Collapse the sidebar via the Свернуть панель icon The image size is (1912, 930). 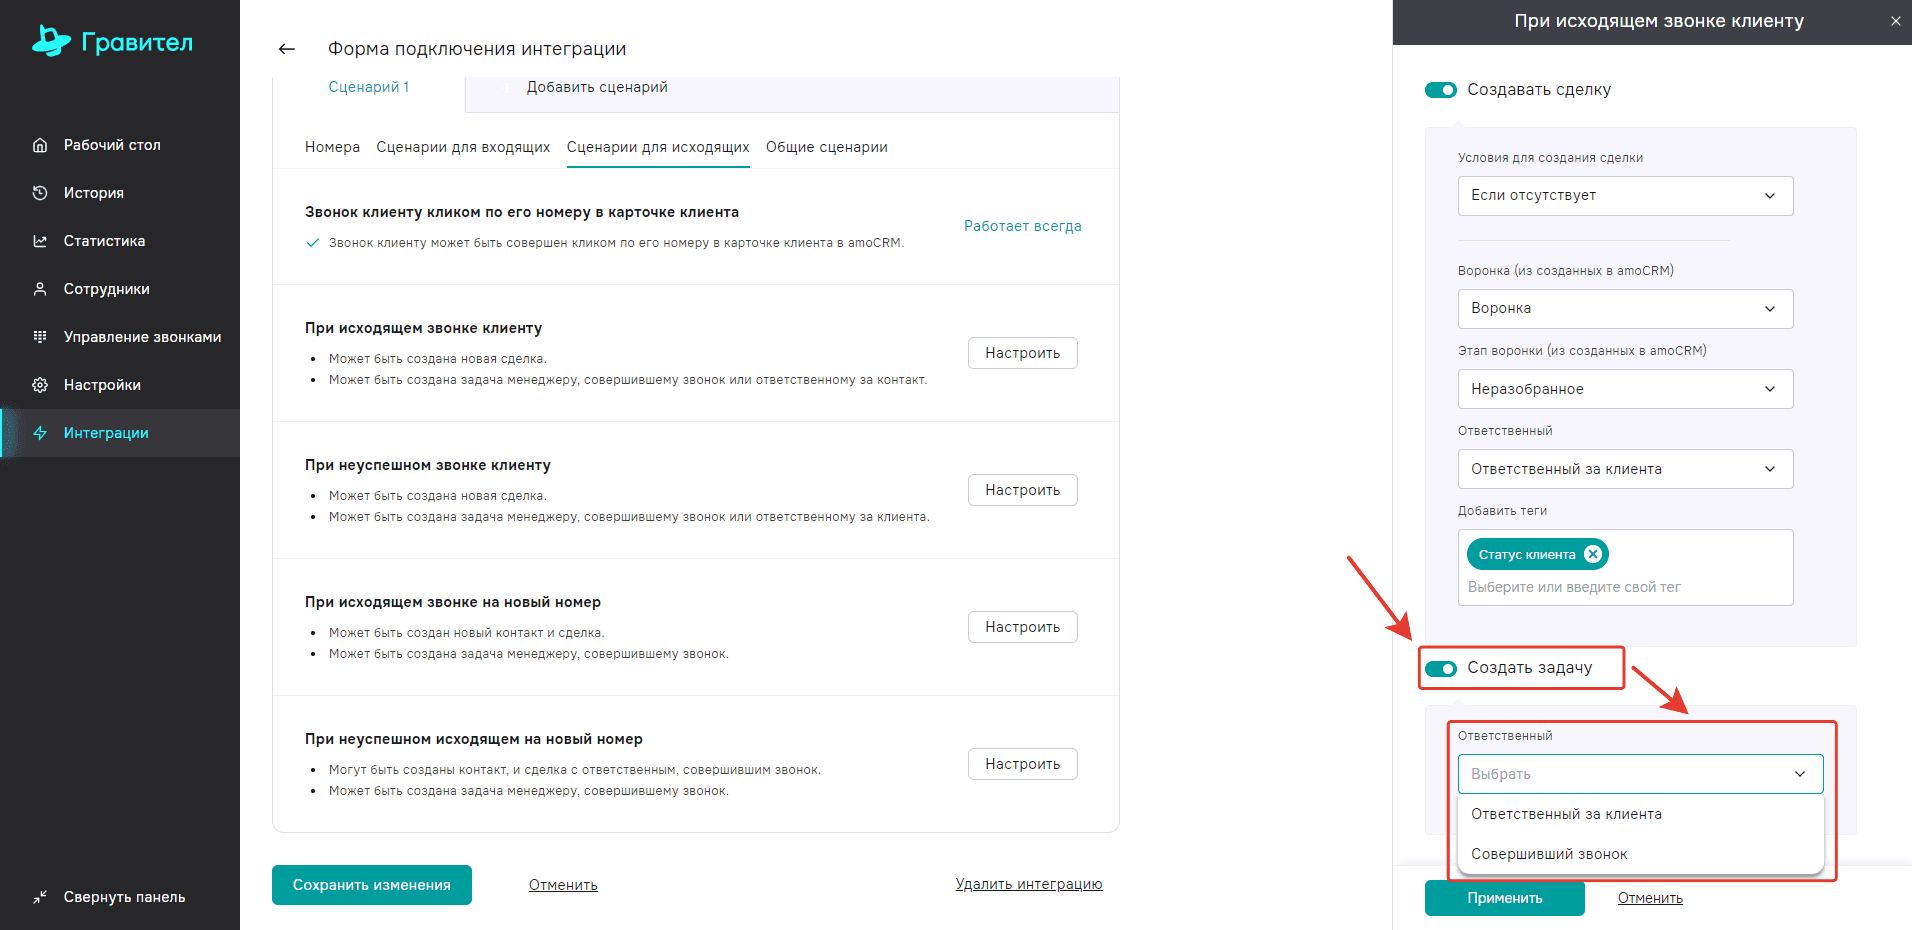coord(40,897)
